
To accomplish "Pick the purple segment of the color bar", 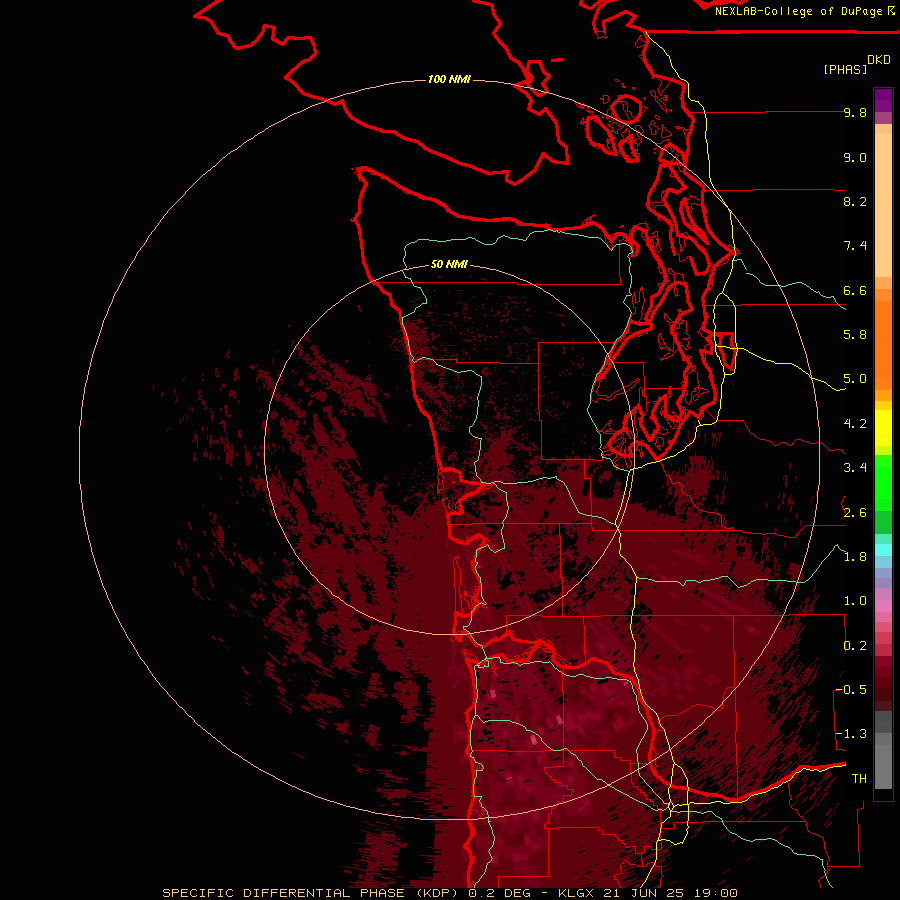I will (883, 100).
